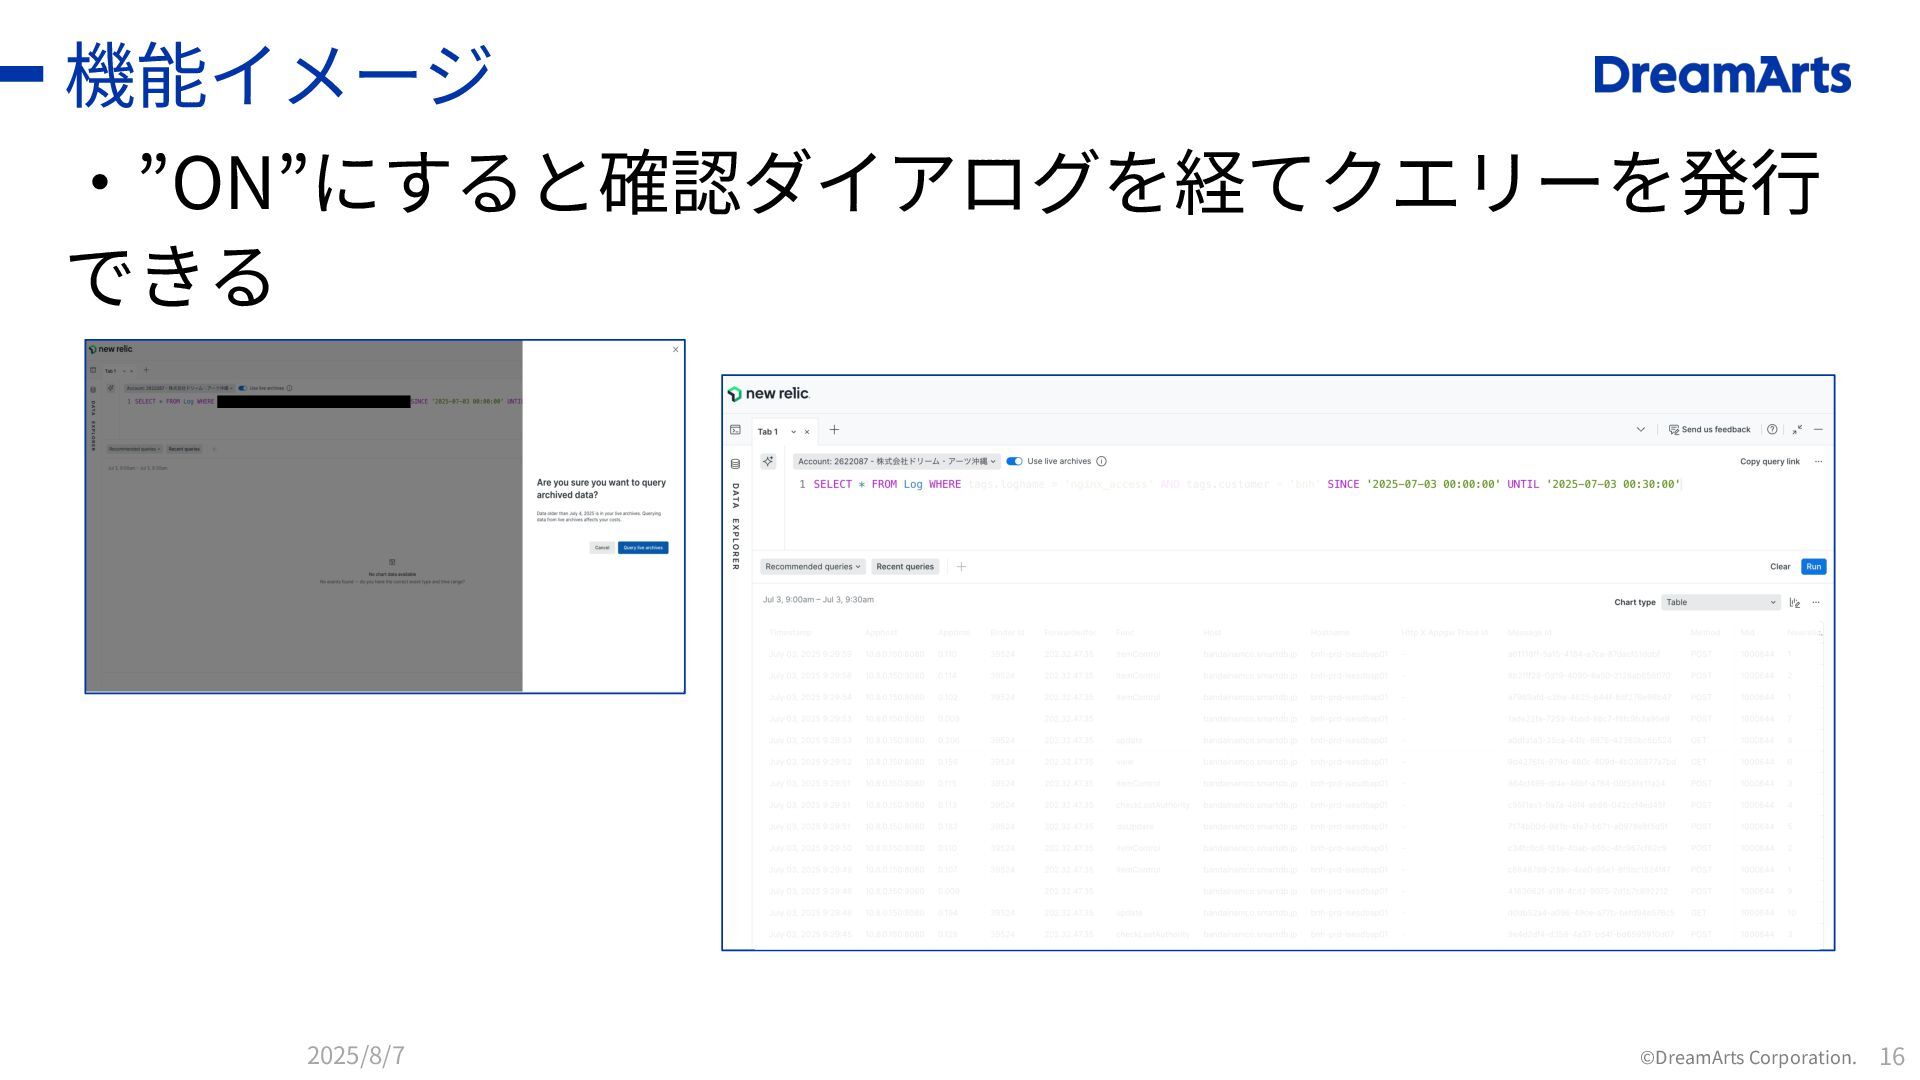Image resolution: width=1920 pixels, height=1080 pixels.
Task: Open the help question-mark icon in right screenshot
Action: [x=1772, y=430]
